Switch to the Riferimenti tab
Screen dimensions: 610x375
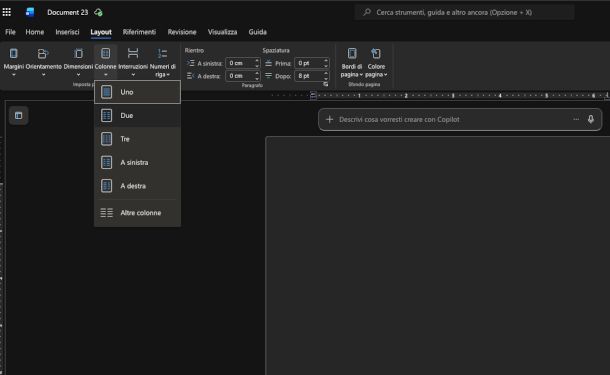tap(139, 32)
